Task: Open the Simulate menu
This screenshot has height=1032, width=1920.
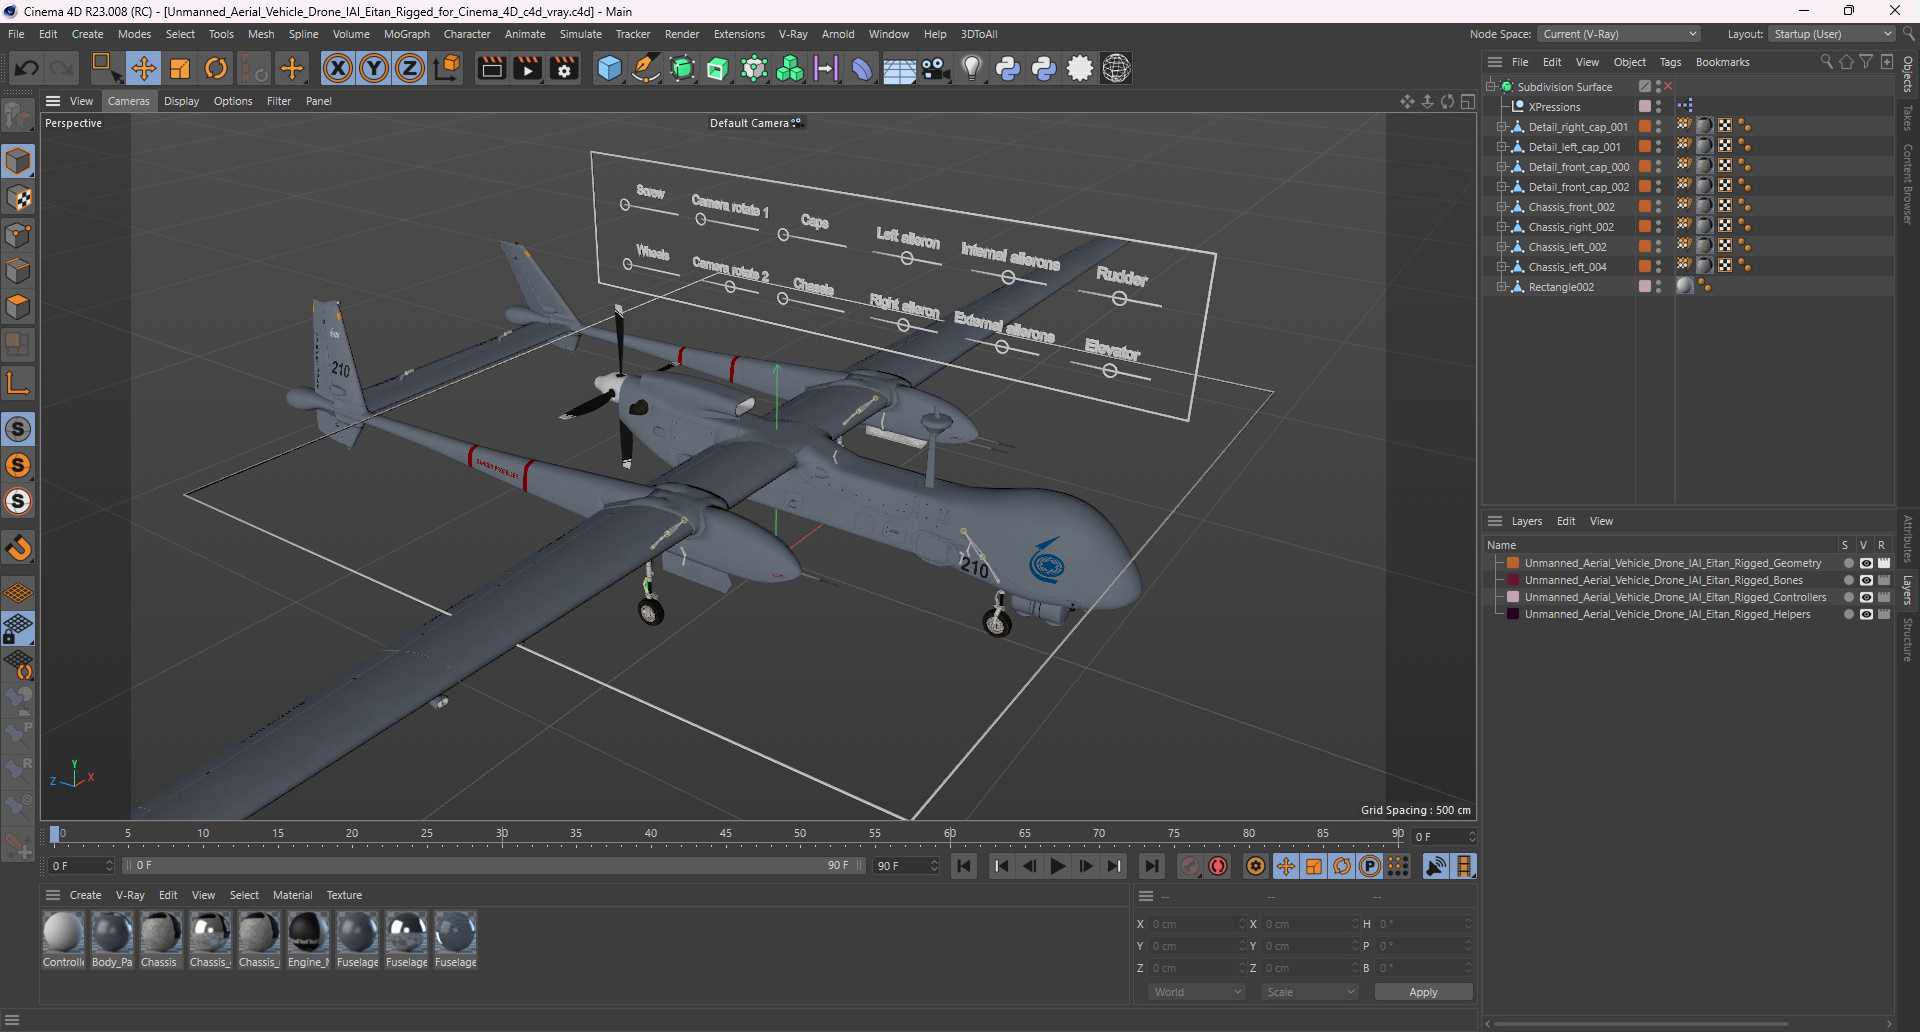Action: point(580,34)
